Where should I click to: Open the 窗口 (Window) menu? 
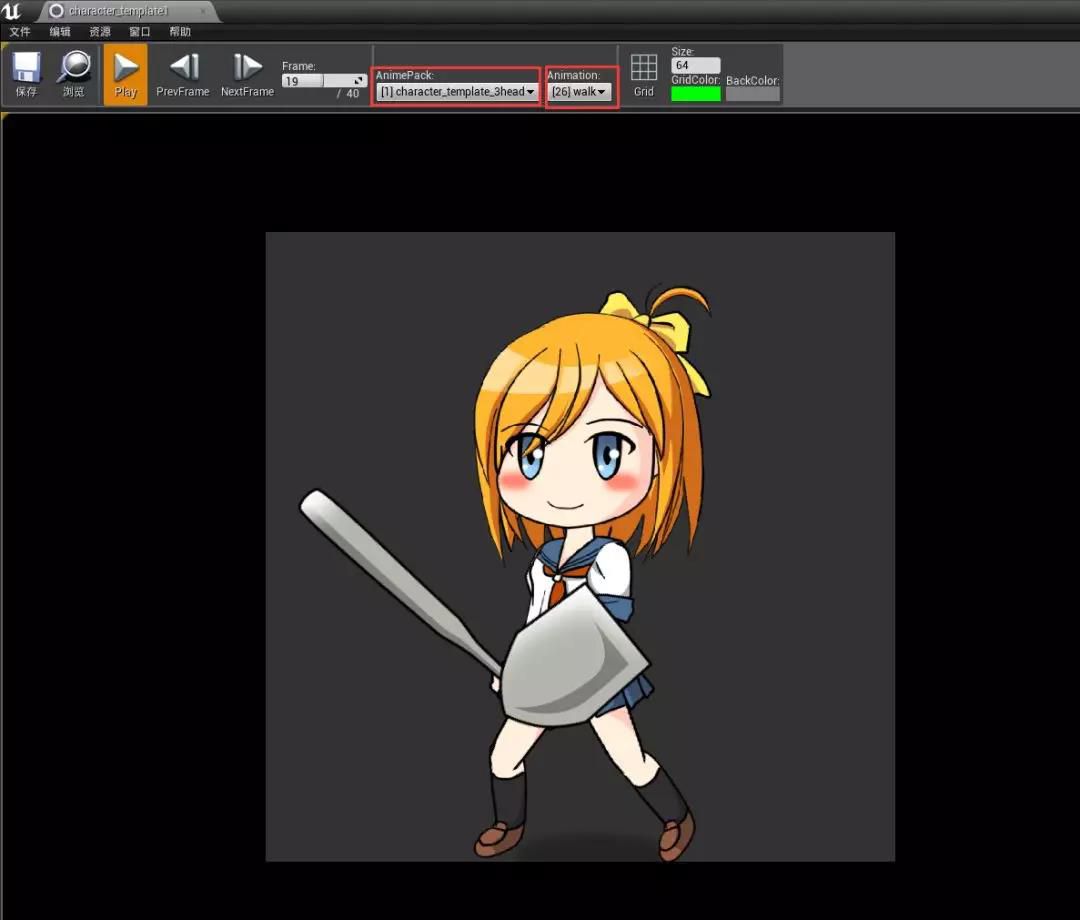coord(140,32)
